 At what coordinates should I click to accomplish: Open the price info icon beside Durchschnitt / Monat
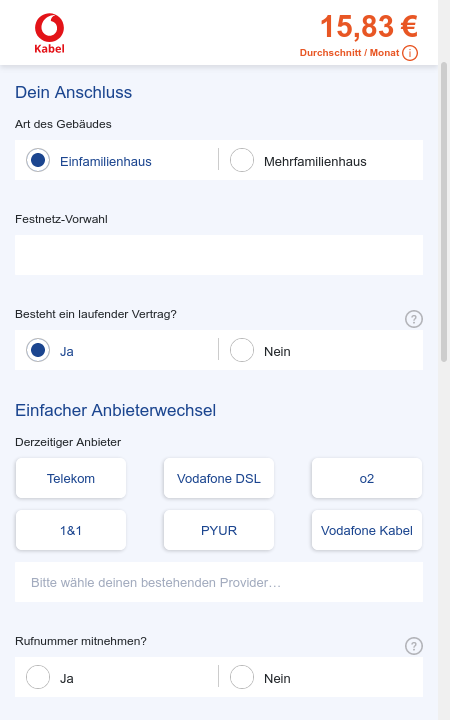pos(410,53)
